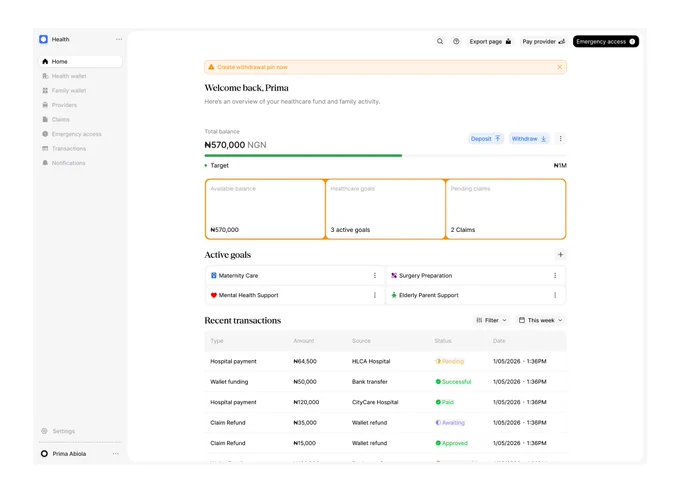The height and width of the screenshot is (493, 680).
Task: Click the Maternity Care goal icon
Action: [x=213, y=276]
